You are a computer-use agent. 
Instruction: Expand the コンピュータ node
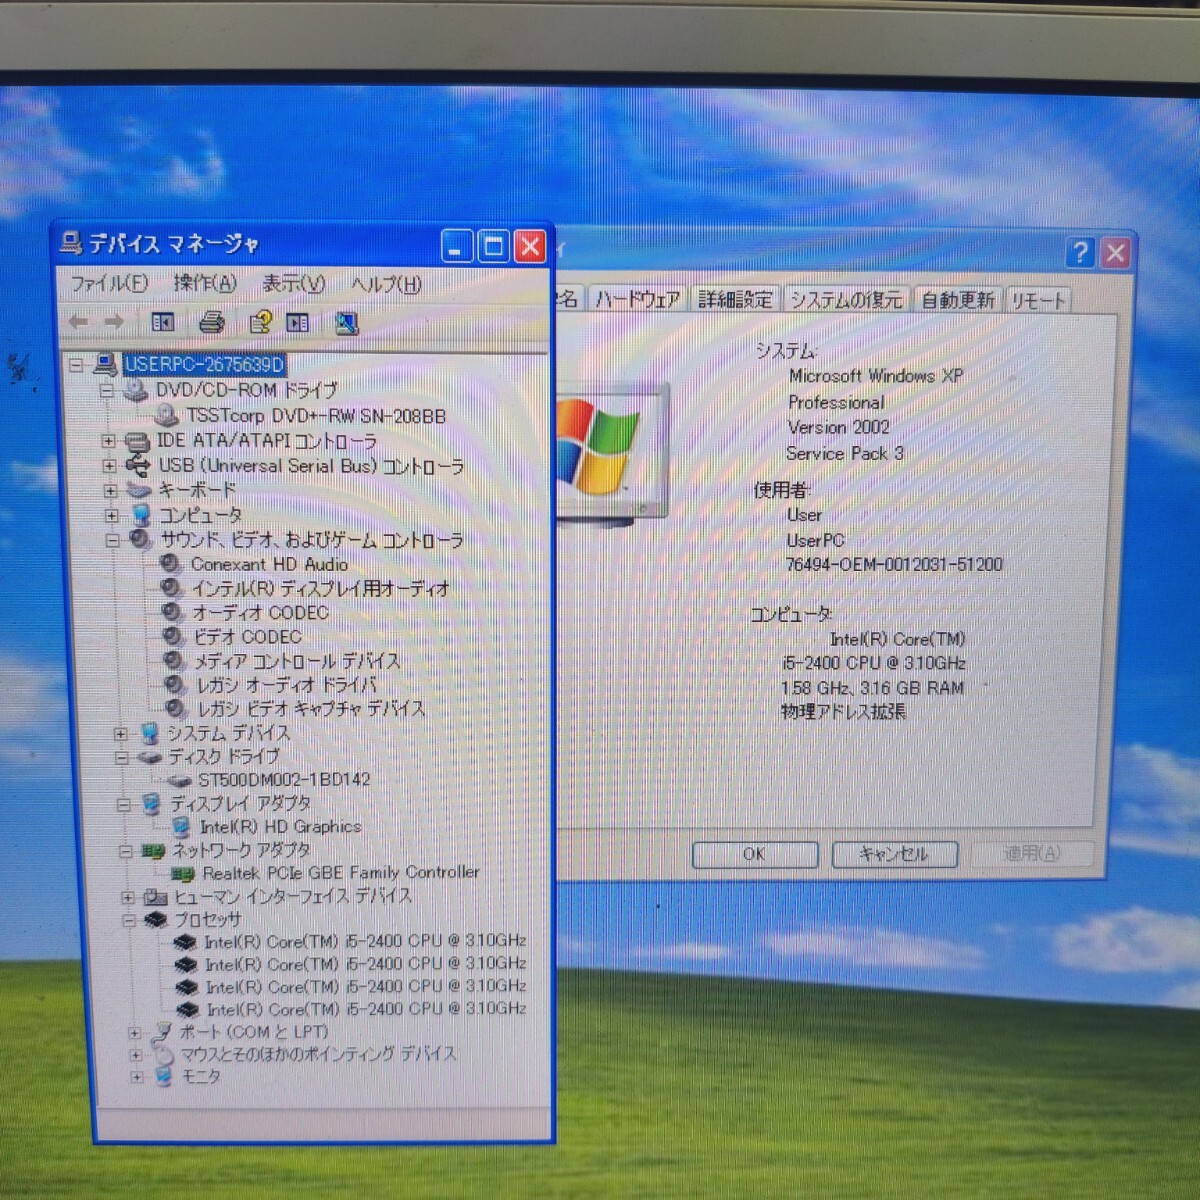111,516
